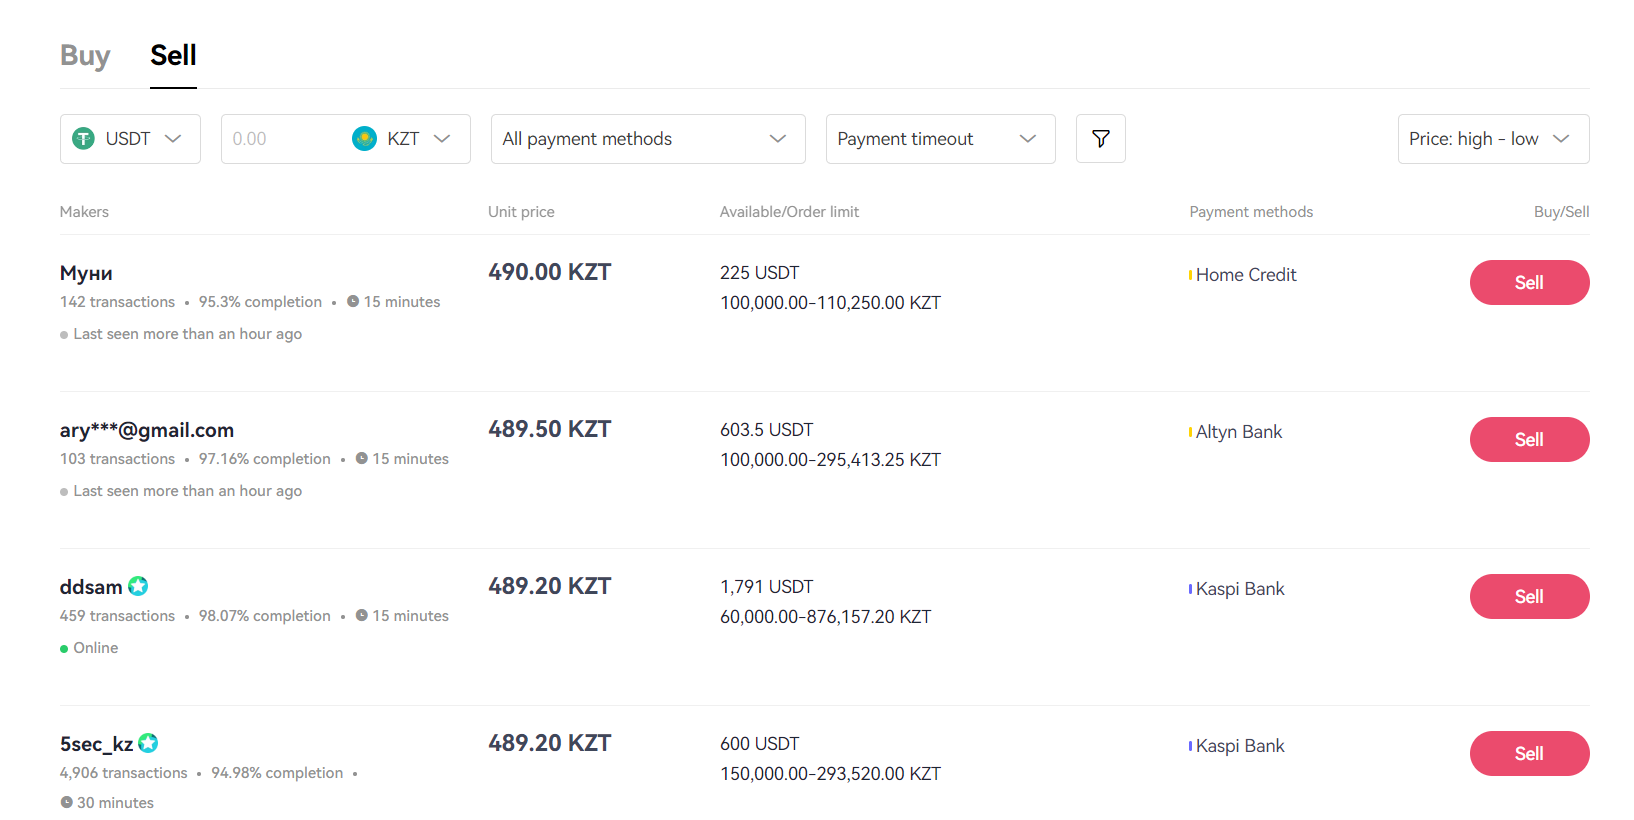This screenshot has width=1634, height=820.
Task: Click ddsam's 489.20 KZT unit price
Action: (549, 586)
